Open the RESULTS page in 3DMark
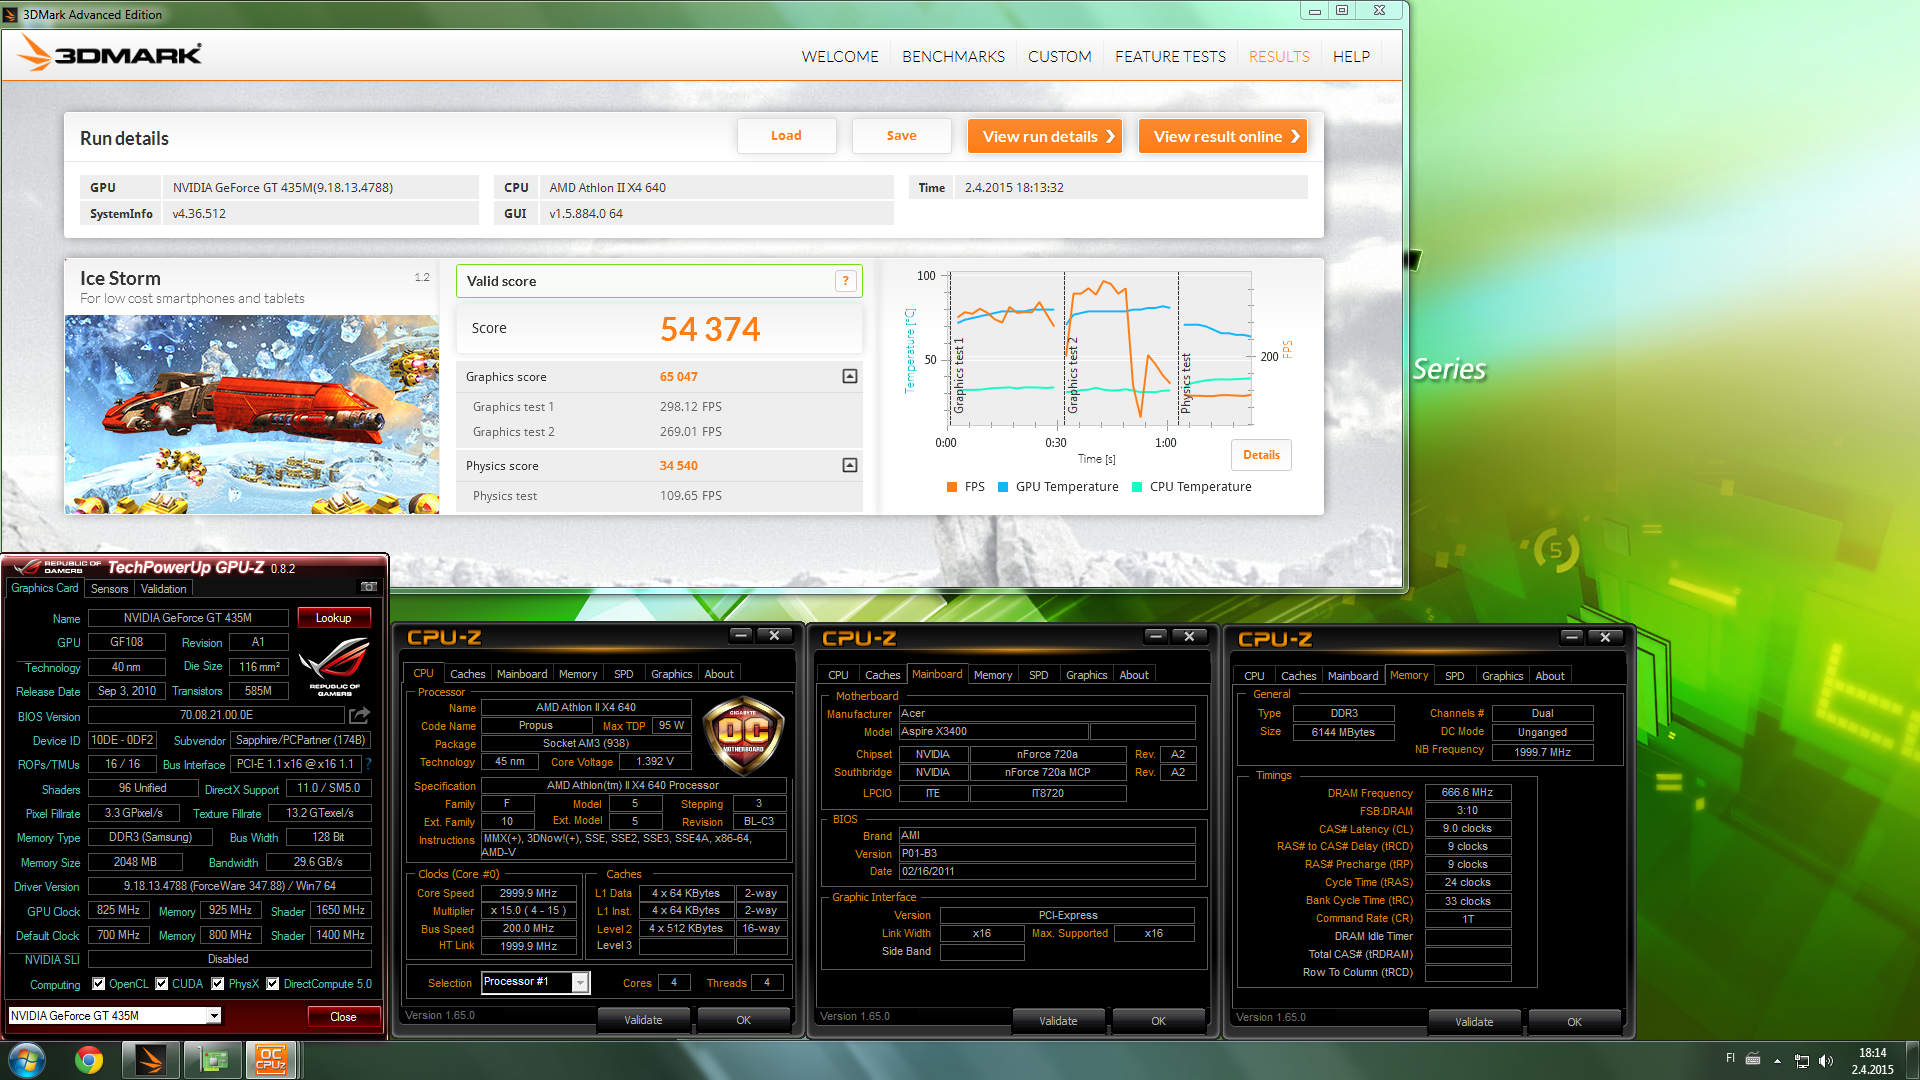Viewport: 1920px width, 1080px height. pos(1279,57)
